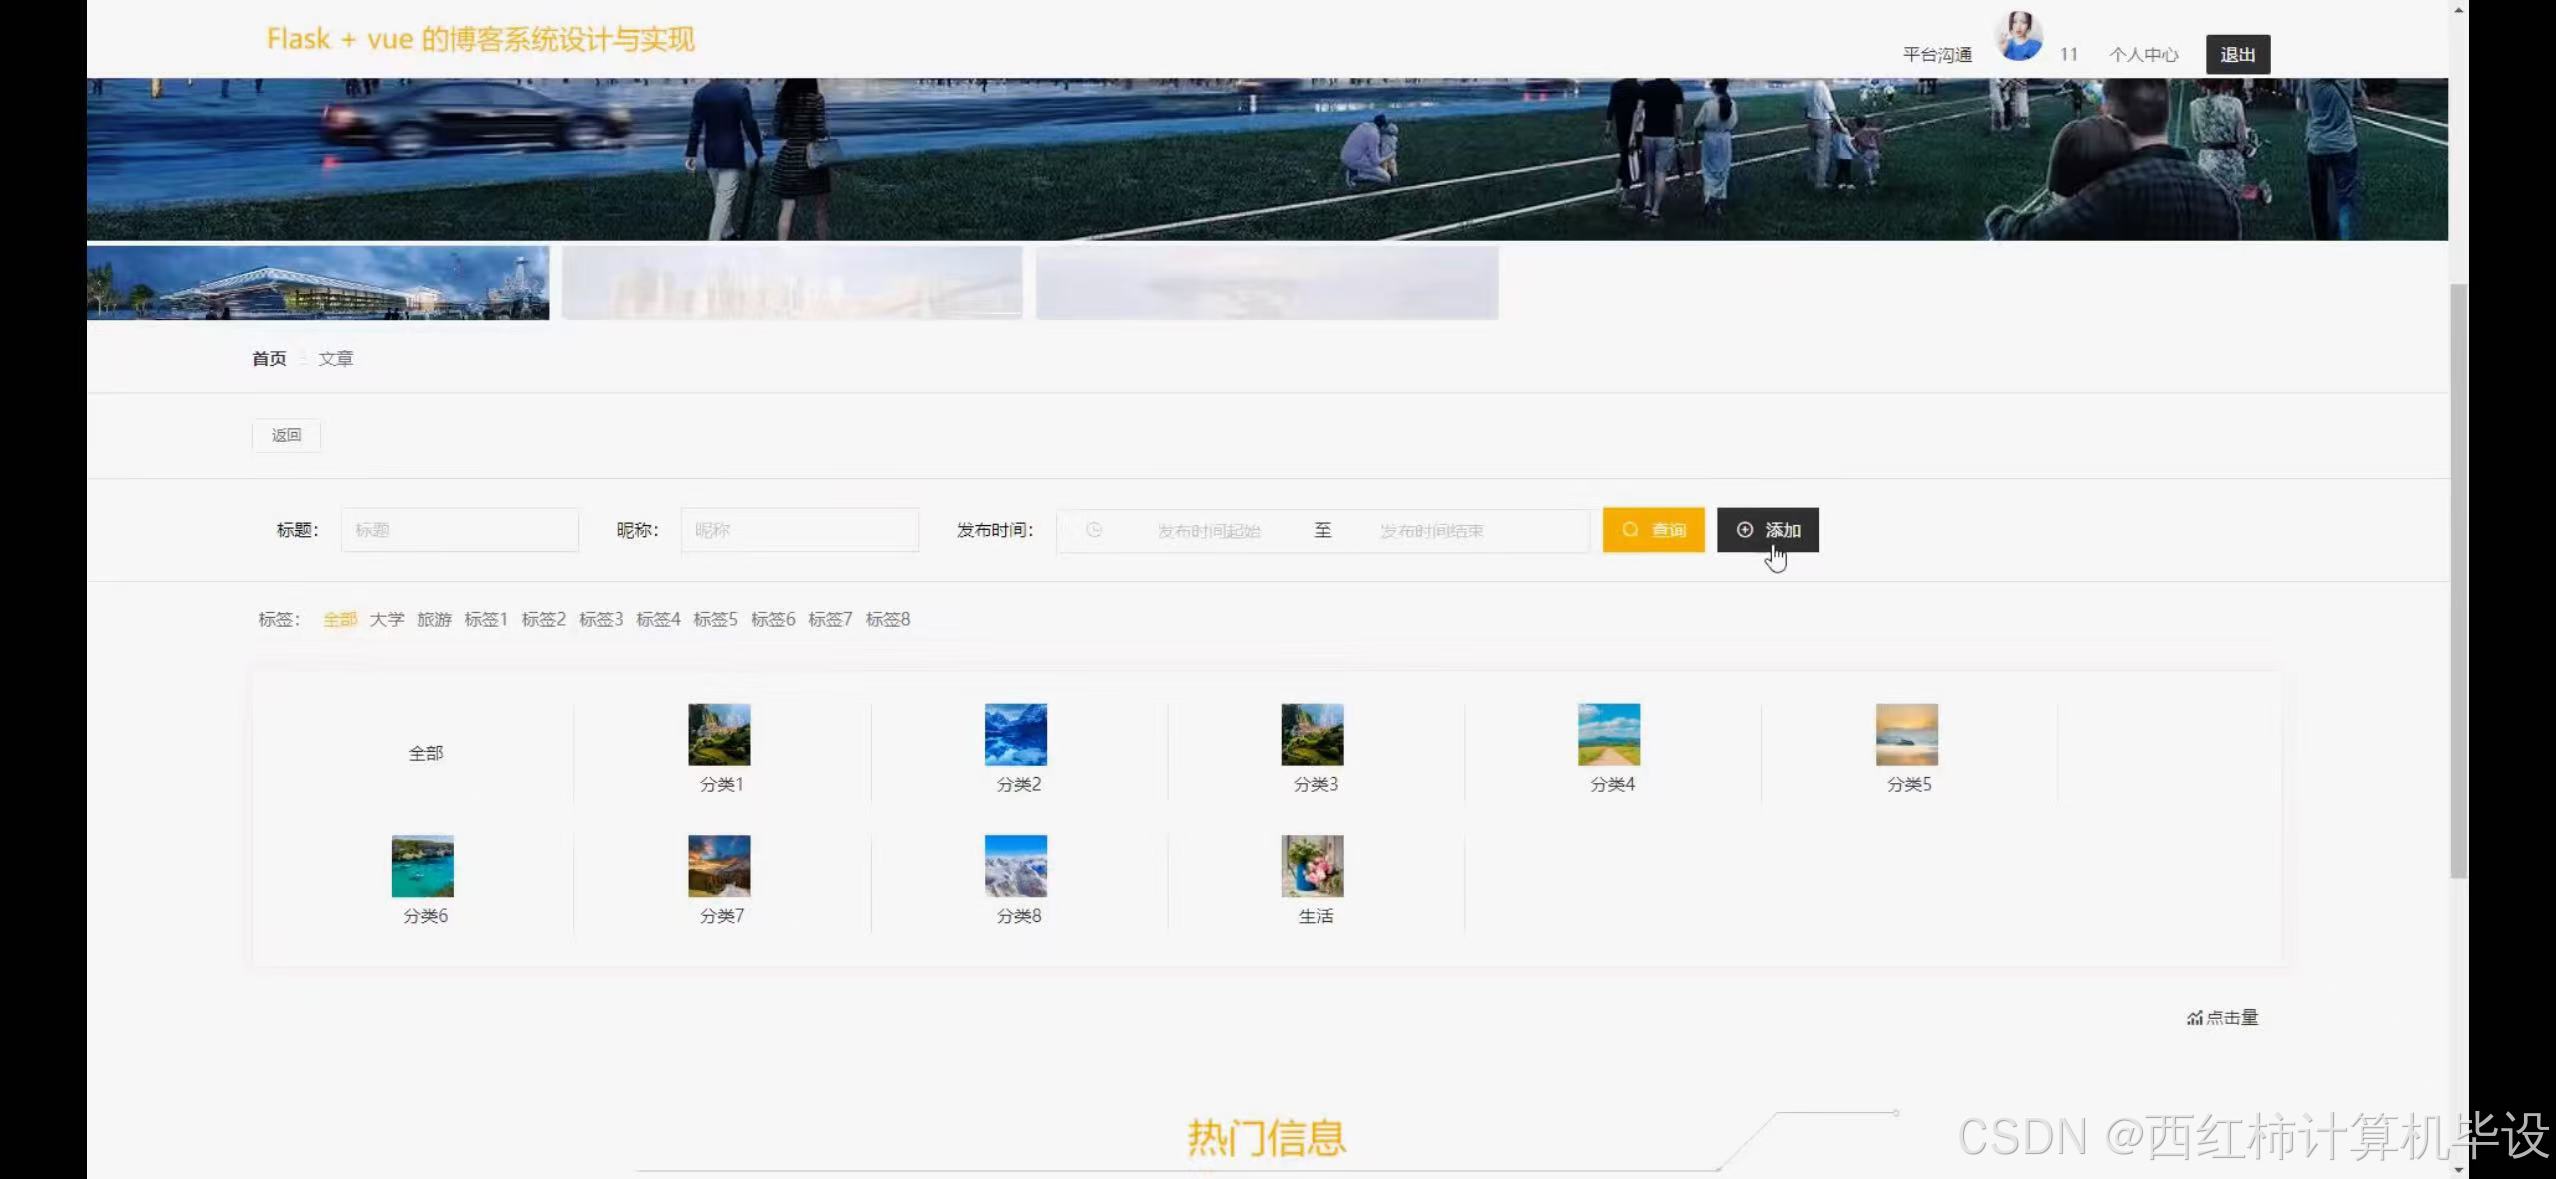Click the 分类1 category image
Viewport: 2556px width, 1179px height.
[x=719, y=734]
